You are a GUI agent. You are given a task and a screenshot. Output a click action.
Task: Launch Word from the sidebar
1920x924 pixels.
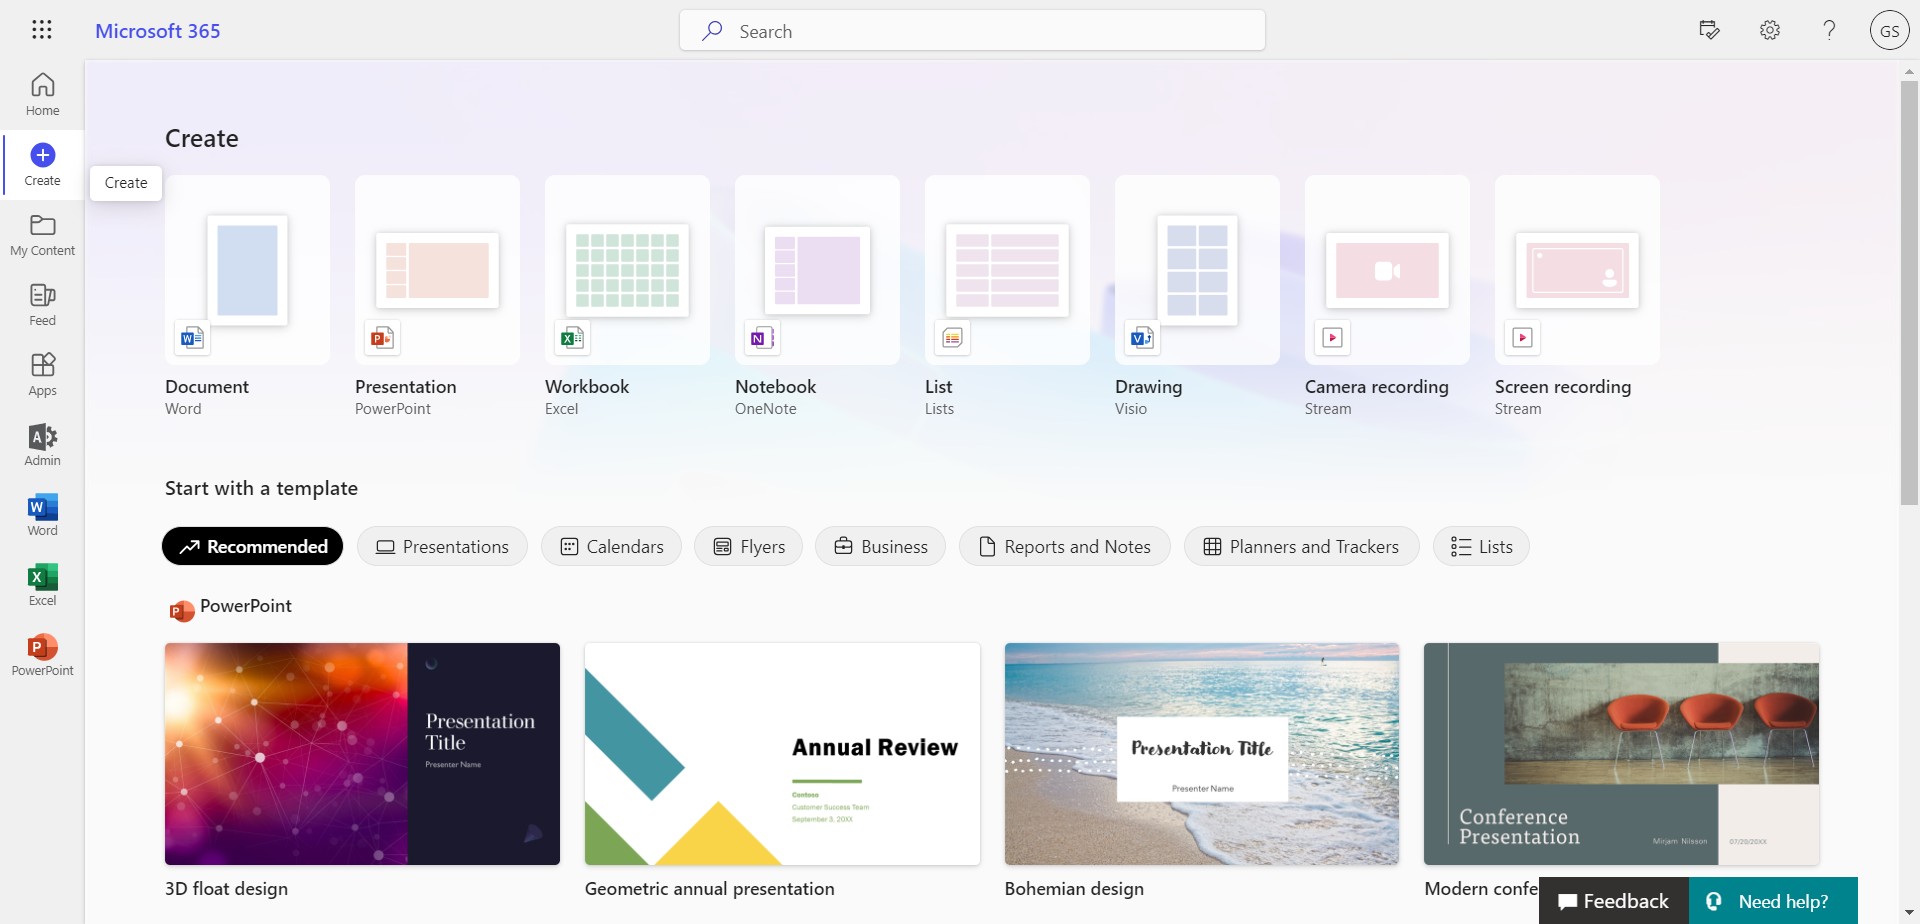pyautogui.click(x=42, y=515)
